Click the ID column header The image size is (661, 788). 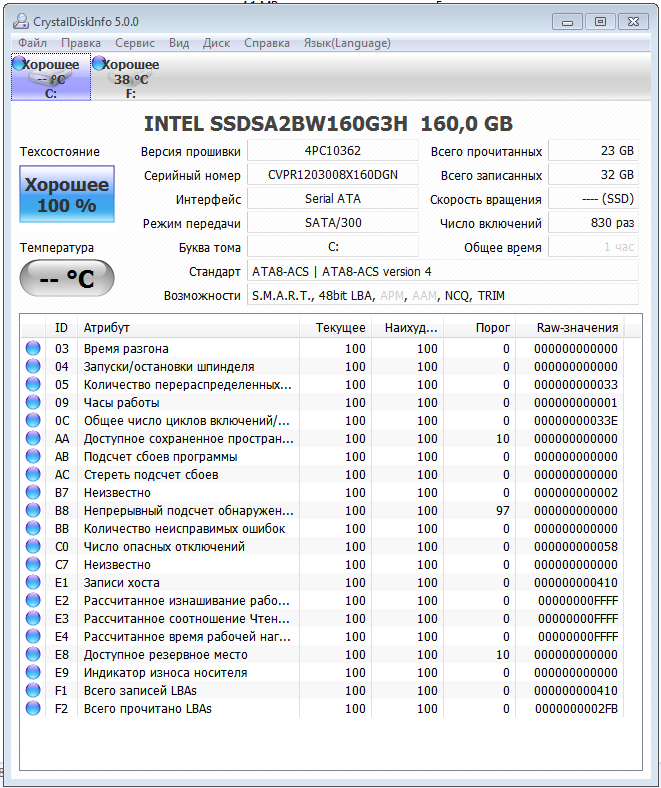(61, 328)
